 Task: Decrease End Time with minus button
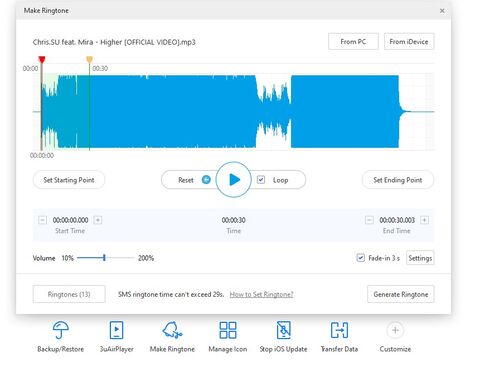pyautogui.click(x=369, y=220)
